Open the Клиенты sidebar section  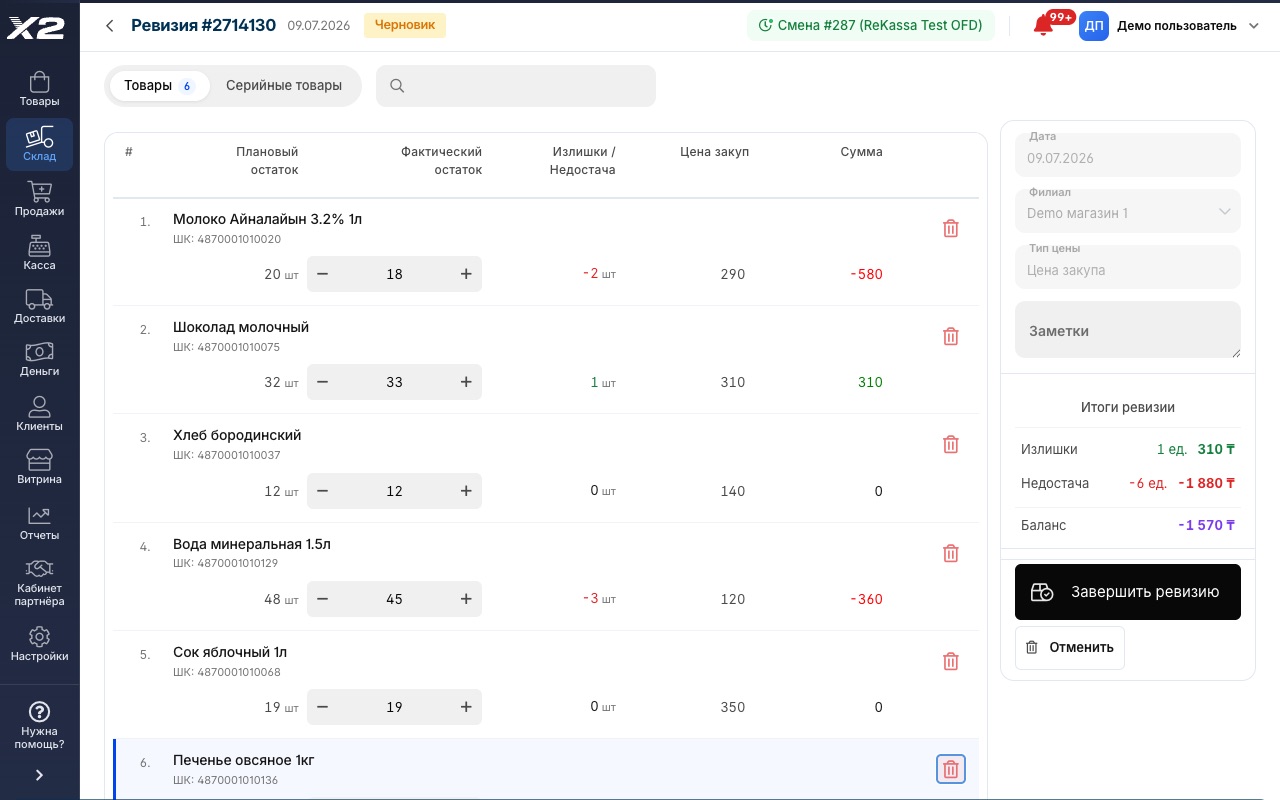[39, 413]
